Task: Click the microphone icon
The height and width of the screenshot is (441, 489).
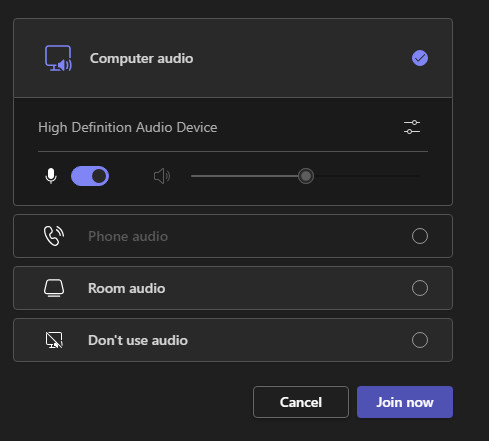Action: [51, 176]
